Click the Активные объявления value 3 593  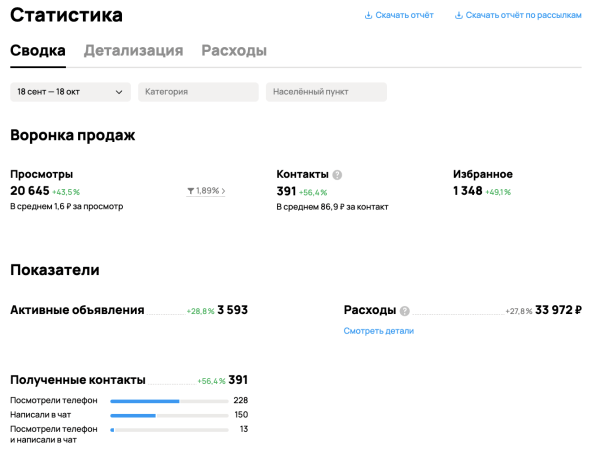[x=233, y=310]
